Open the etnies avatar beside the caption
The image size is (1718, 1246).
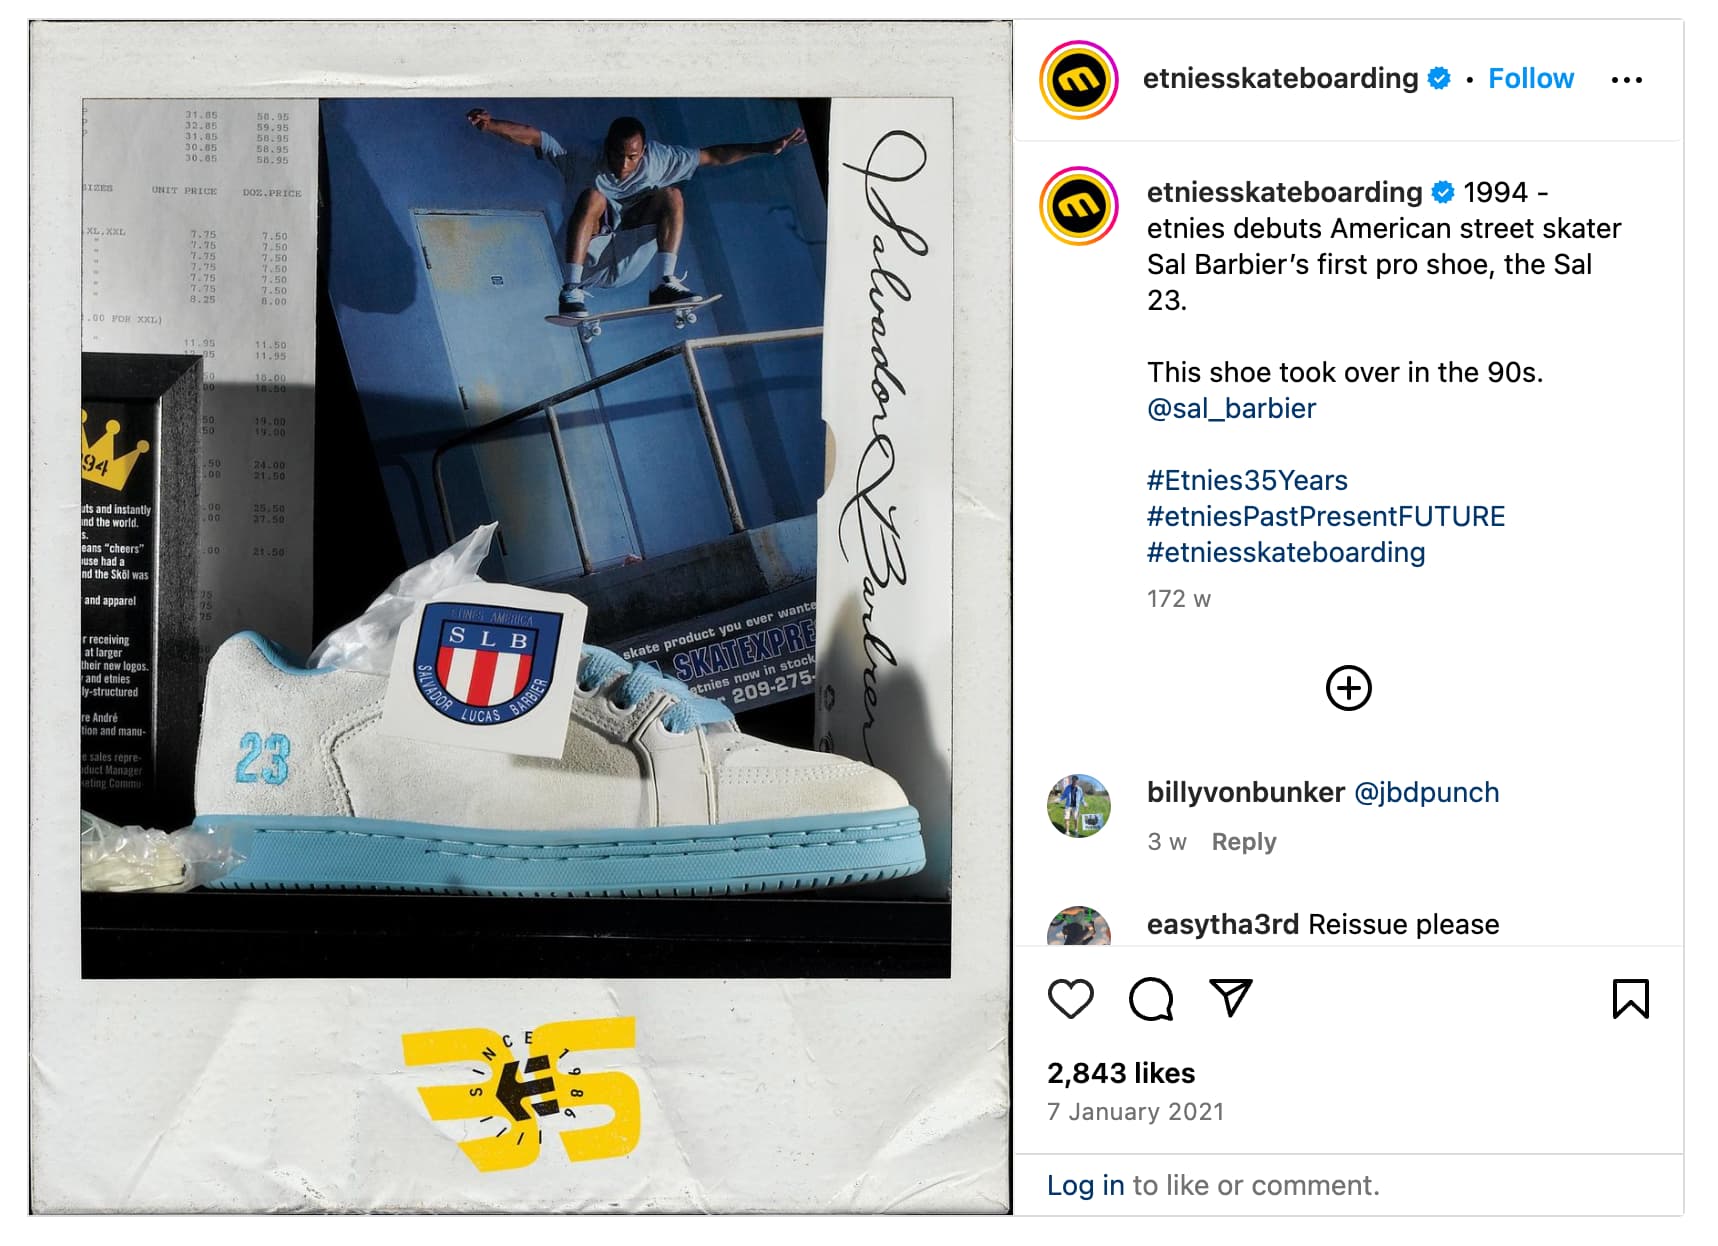(x=1078, y=206)
